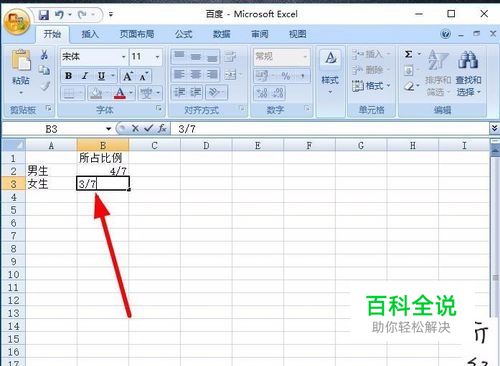Toggle wrap text button

[230, 57]
